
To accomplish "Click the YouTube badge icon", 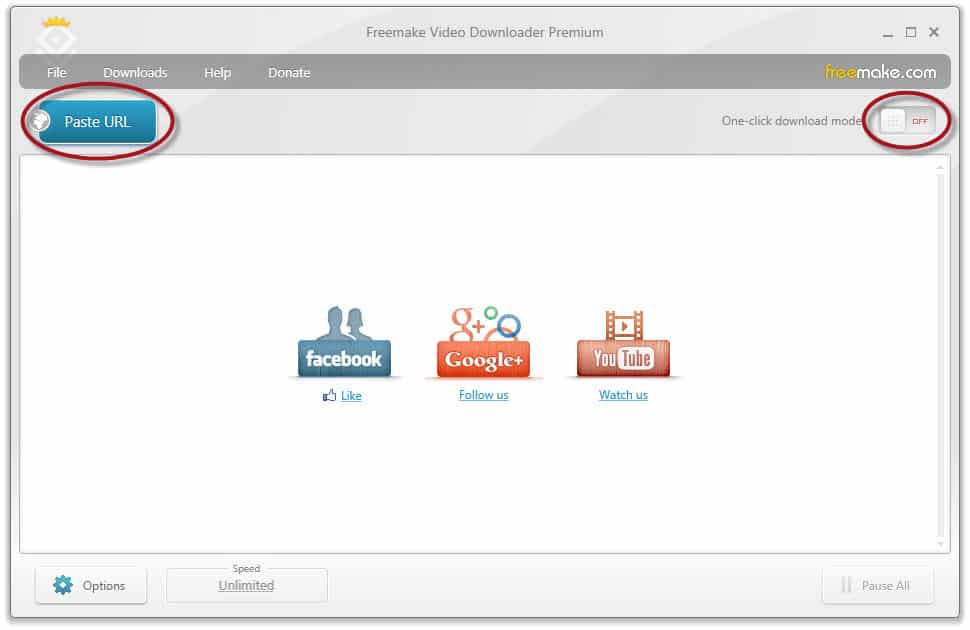I will pos(623,343).
